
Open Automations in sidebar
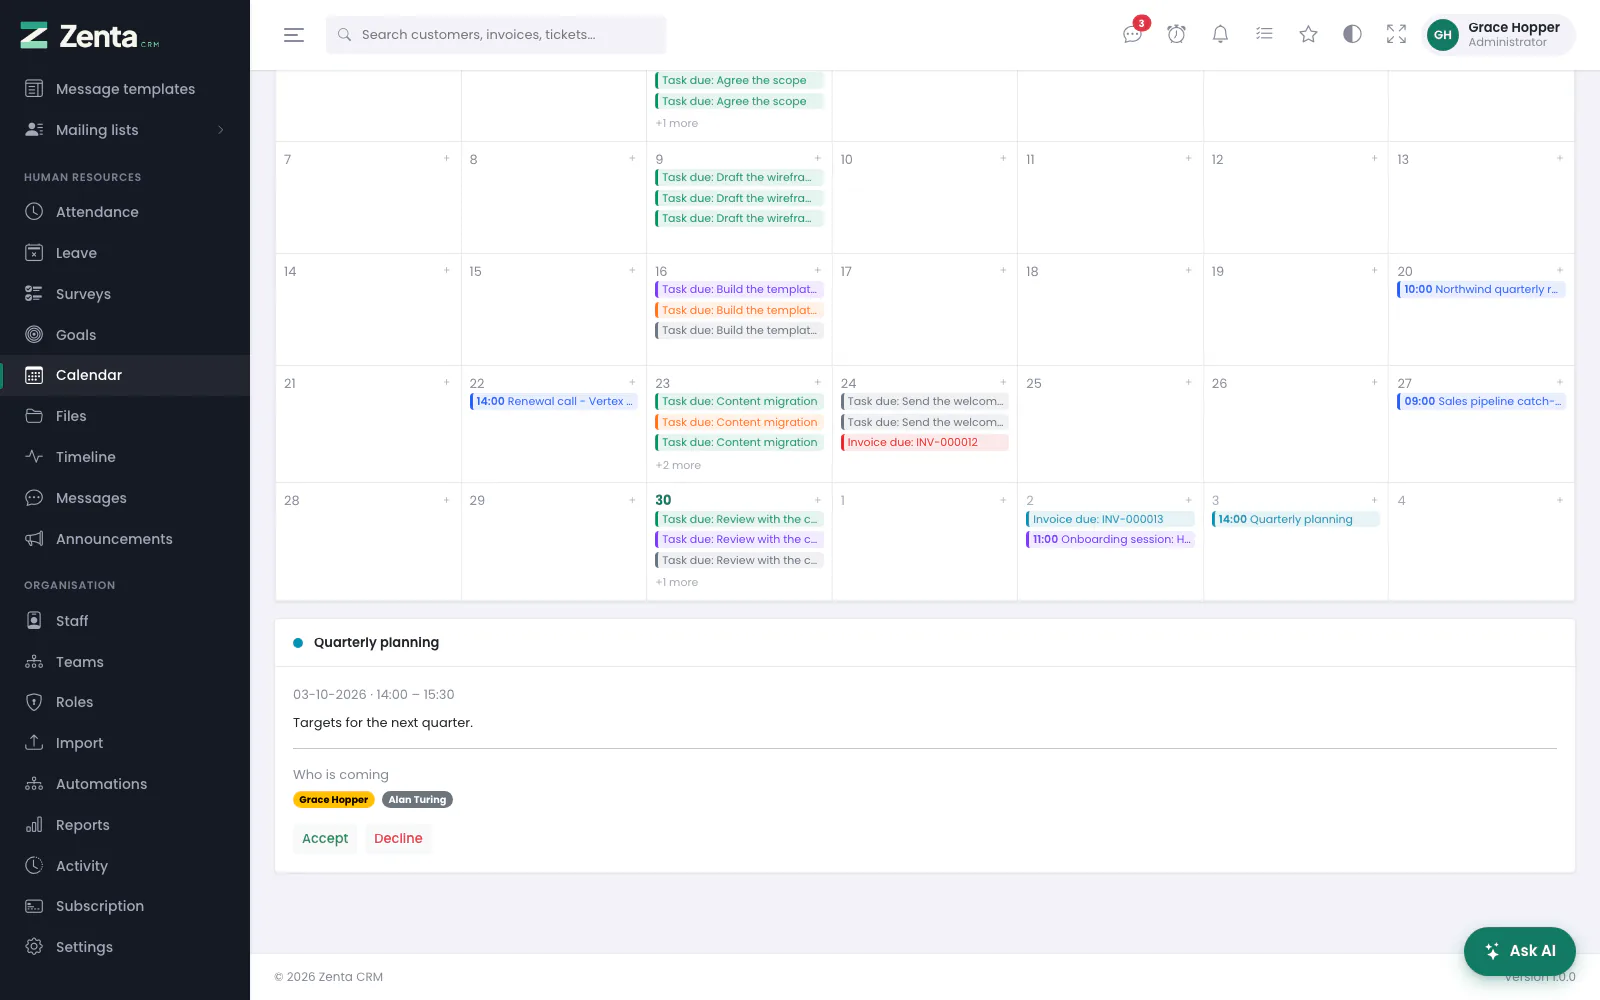tap(125, 784)
